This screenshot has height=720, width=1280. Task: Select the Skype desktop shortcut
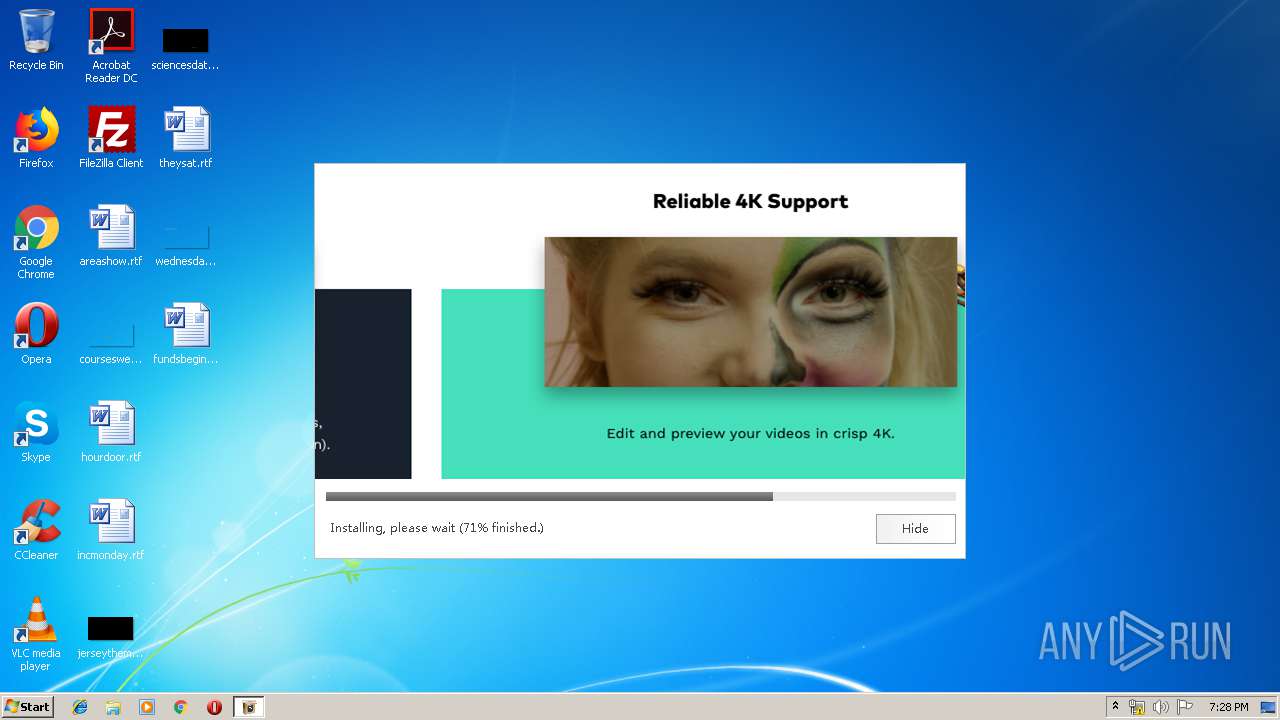tap(36, 432)
